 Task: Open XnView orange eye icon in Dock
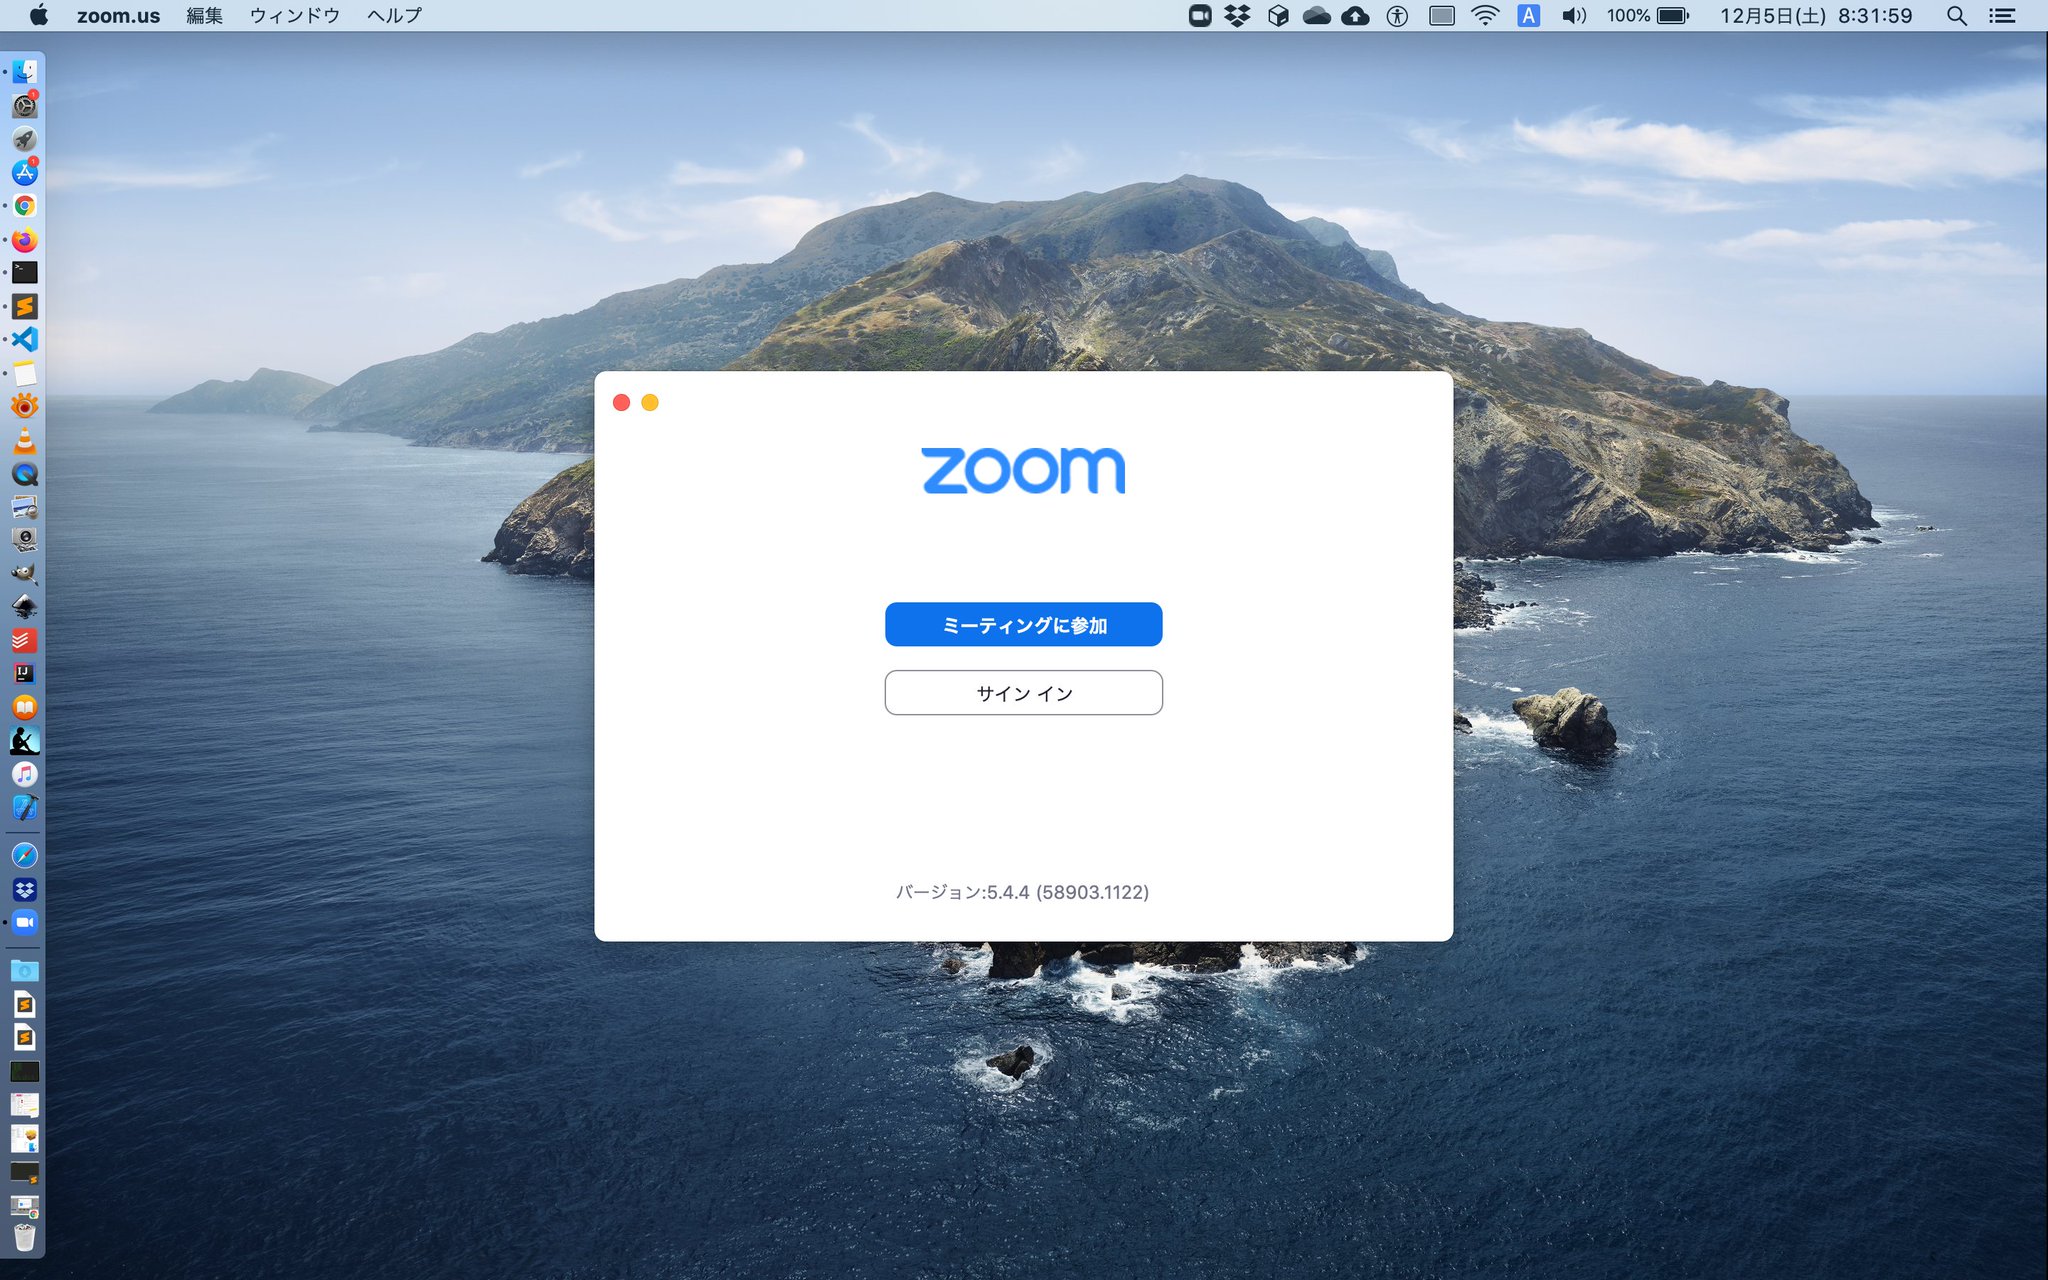click(25, 406)
